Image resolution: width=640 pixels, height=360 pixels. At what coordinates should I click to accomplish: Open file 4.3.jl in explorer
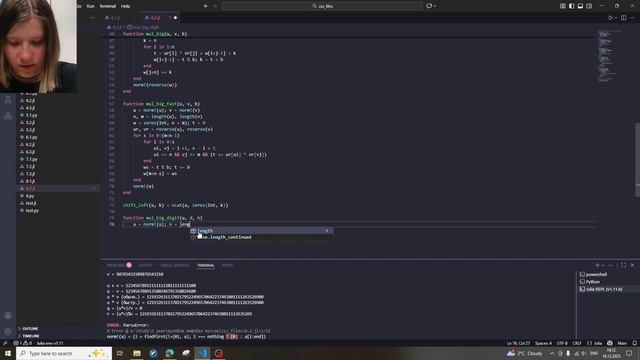[58, 108]
